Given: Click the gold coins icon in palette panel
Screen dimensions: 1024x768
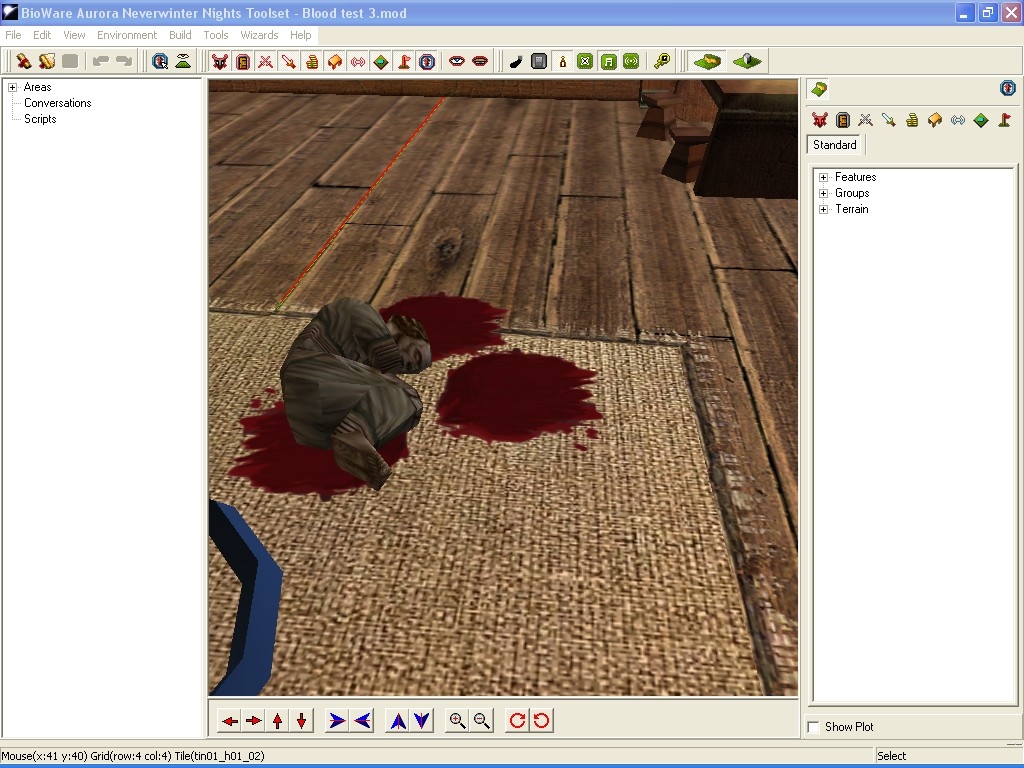Looking at the screenshot, I should pyautogui.click(x=912, y=120).
